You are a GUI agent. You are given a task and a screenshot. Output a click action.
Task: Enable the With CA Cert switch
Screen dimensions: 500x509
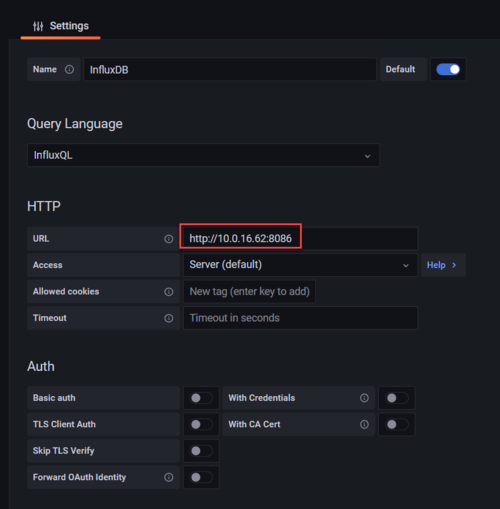click(397, 424)
